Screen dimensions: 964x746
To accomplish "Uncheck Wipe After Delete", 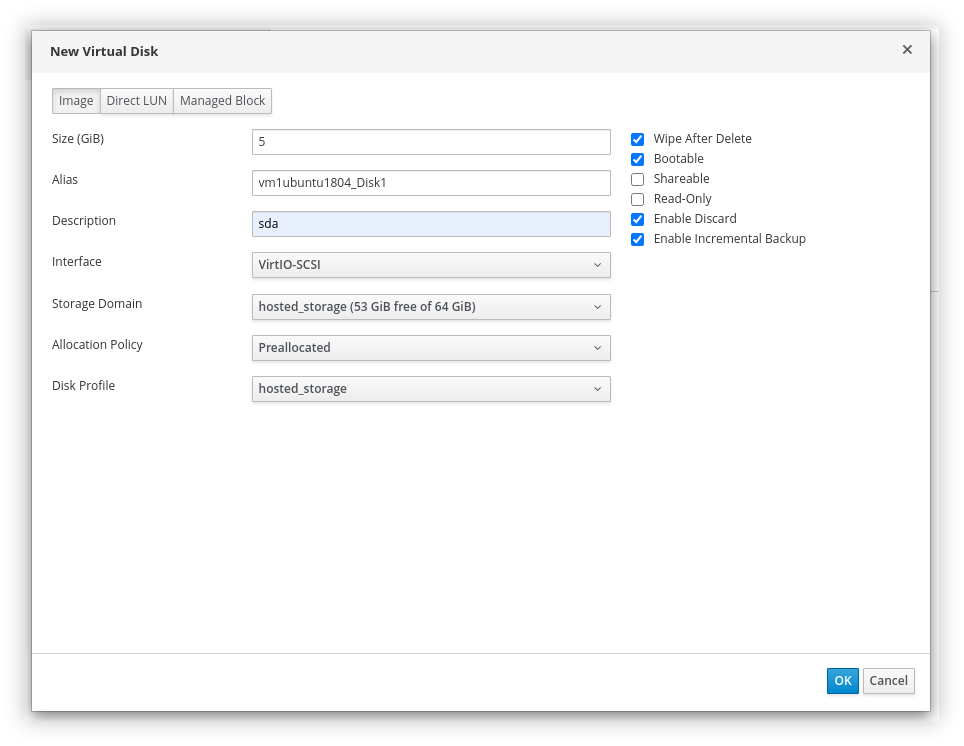I will pos(637,139).
